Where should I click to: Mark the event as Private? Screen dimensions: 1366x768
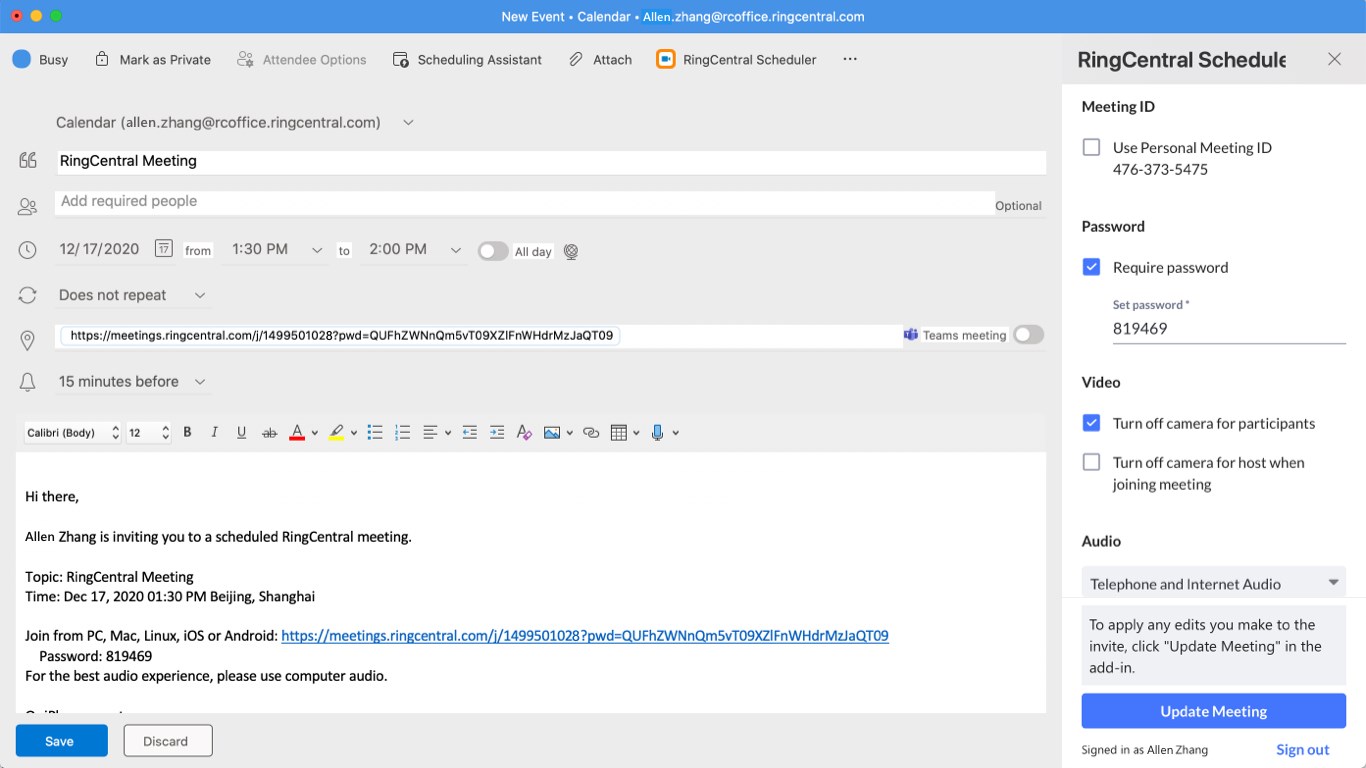(153, 60)
